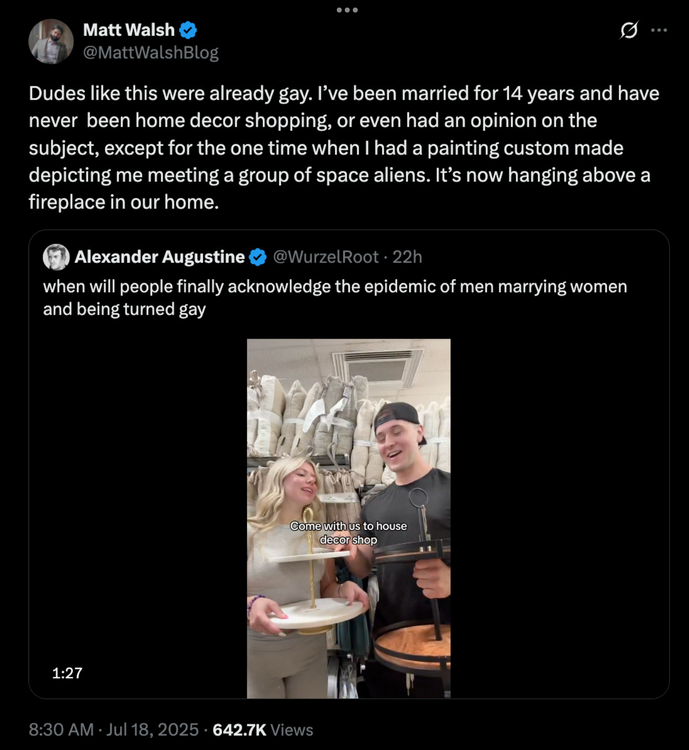Viewport: 689px width, 750px height.
Task: Click the 1:27 video duration badge
Action: 67,674
